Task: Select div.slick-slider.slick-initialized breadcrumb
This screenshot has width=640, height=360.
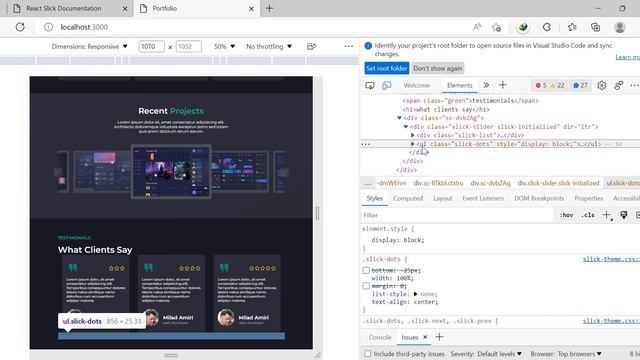Action: (558, 183)
